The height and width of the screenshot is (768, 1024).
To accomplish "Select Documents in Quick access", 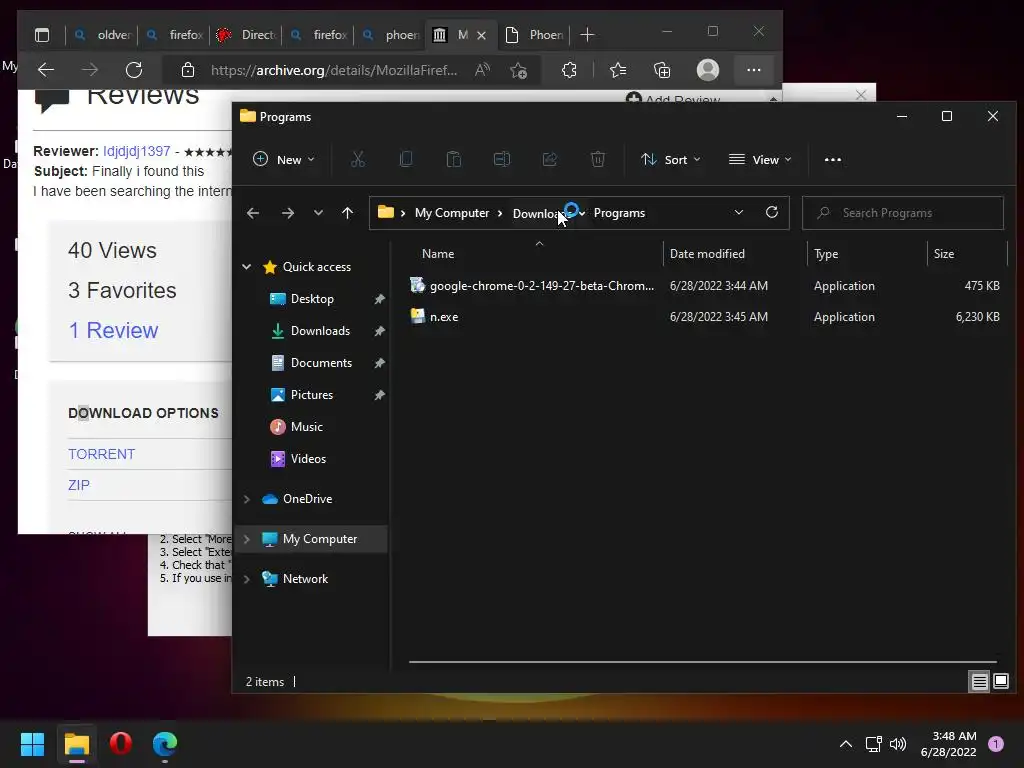I will (321, 362).
